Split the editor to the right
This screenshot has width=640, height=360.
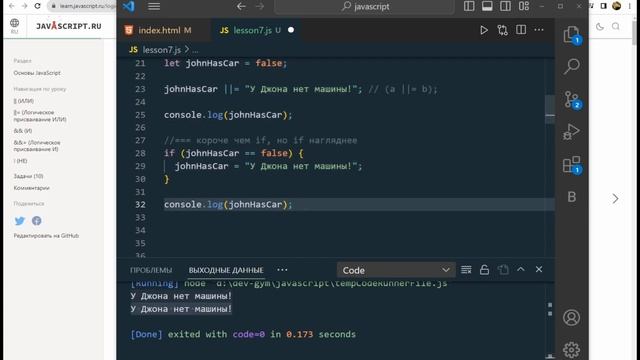click(x=521, y=30)
